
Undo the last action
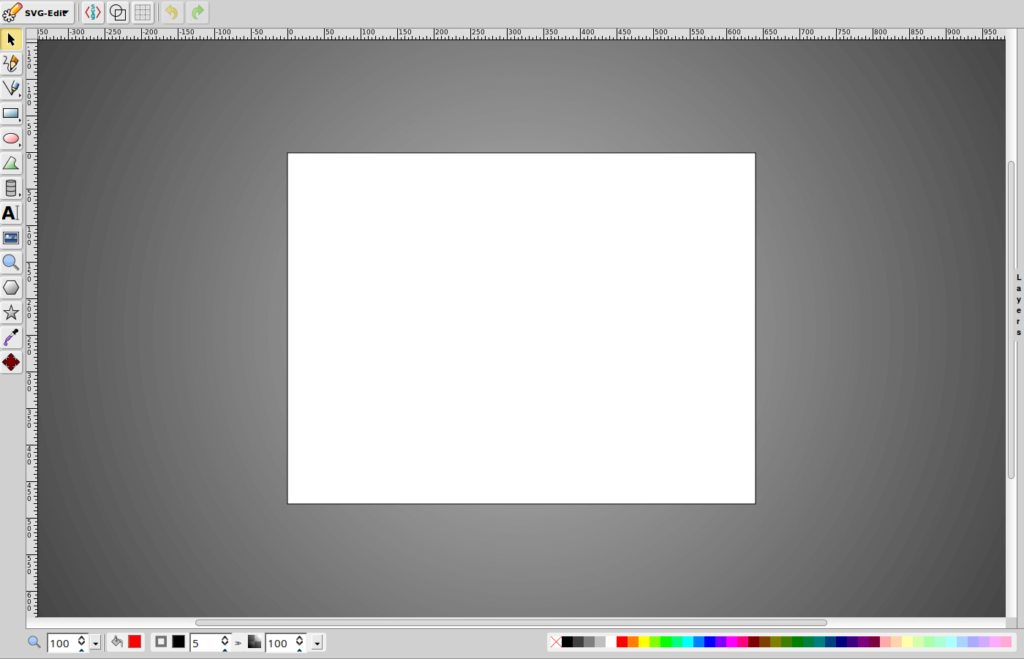[170, 12]
